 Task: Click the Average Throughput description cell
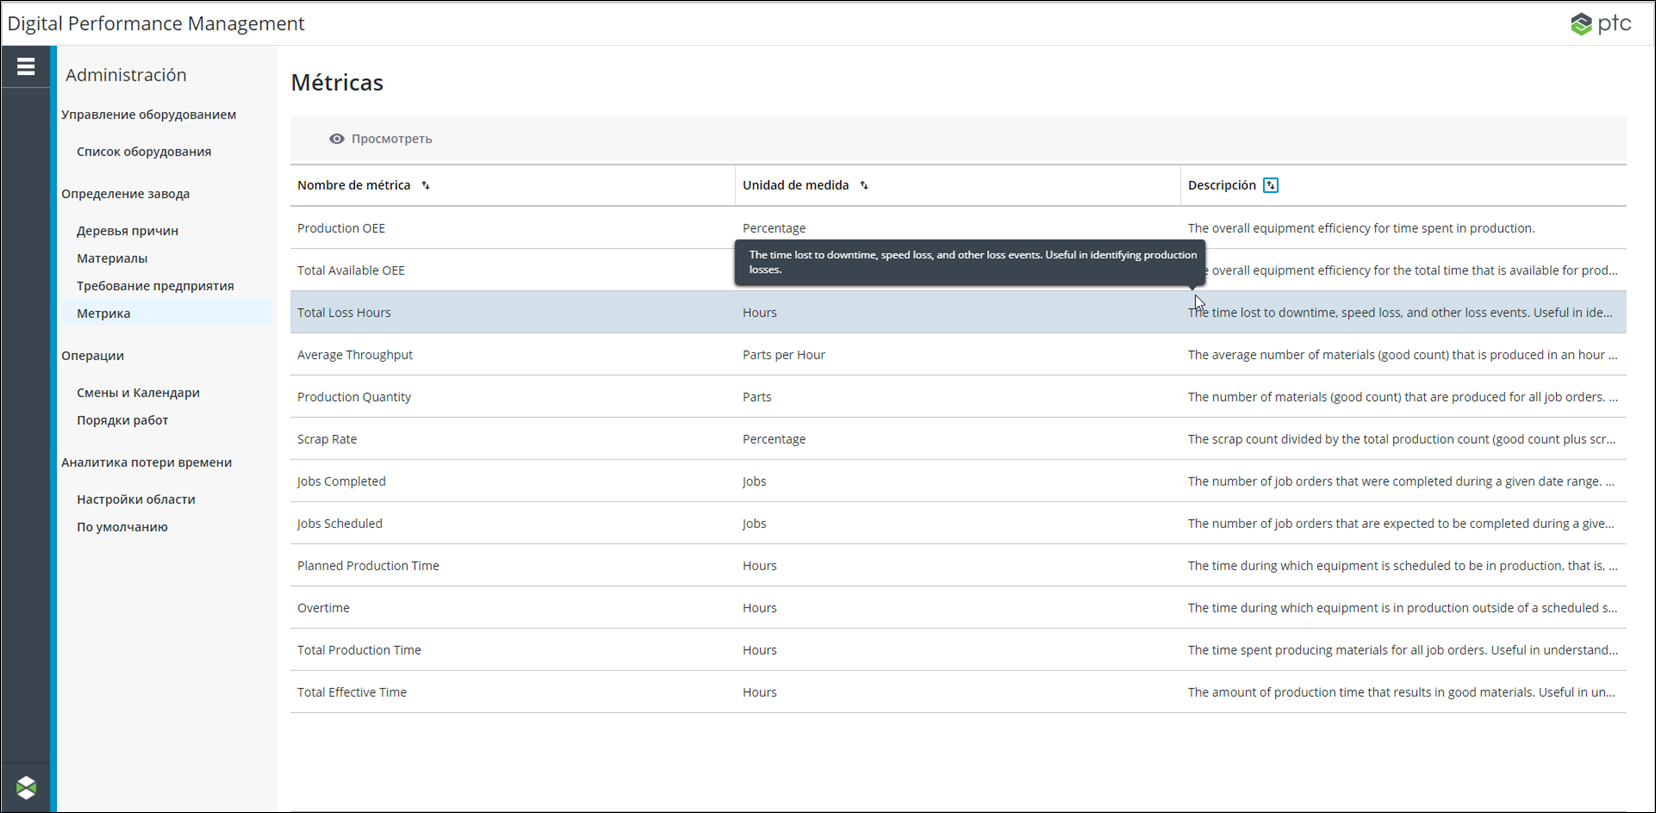coord(1402,355)
